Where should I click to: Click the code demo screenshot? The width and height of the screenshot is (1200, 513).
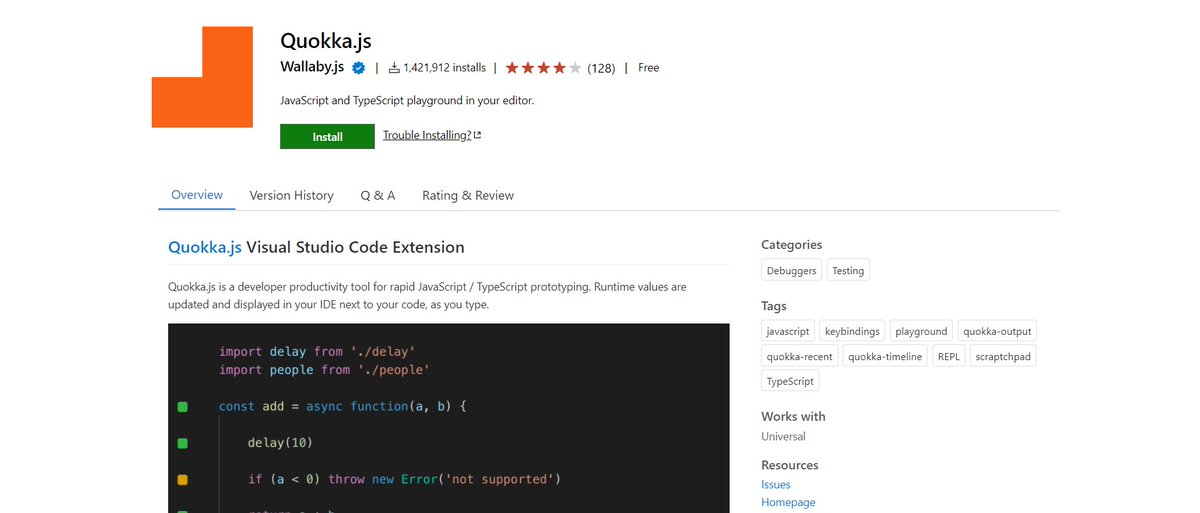click(x=449, y=418)
